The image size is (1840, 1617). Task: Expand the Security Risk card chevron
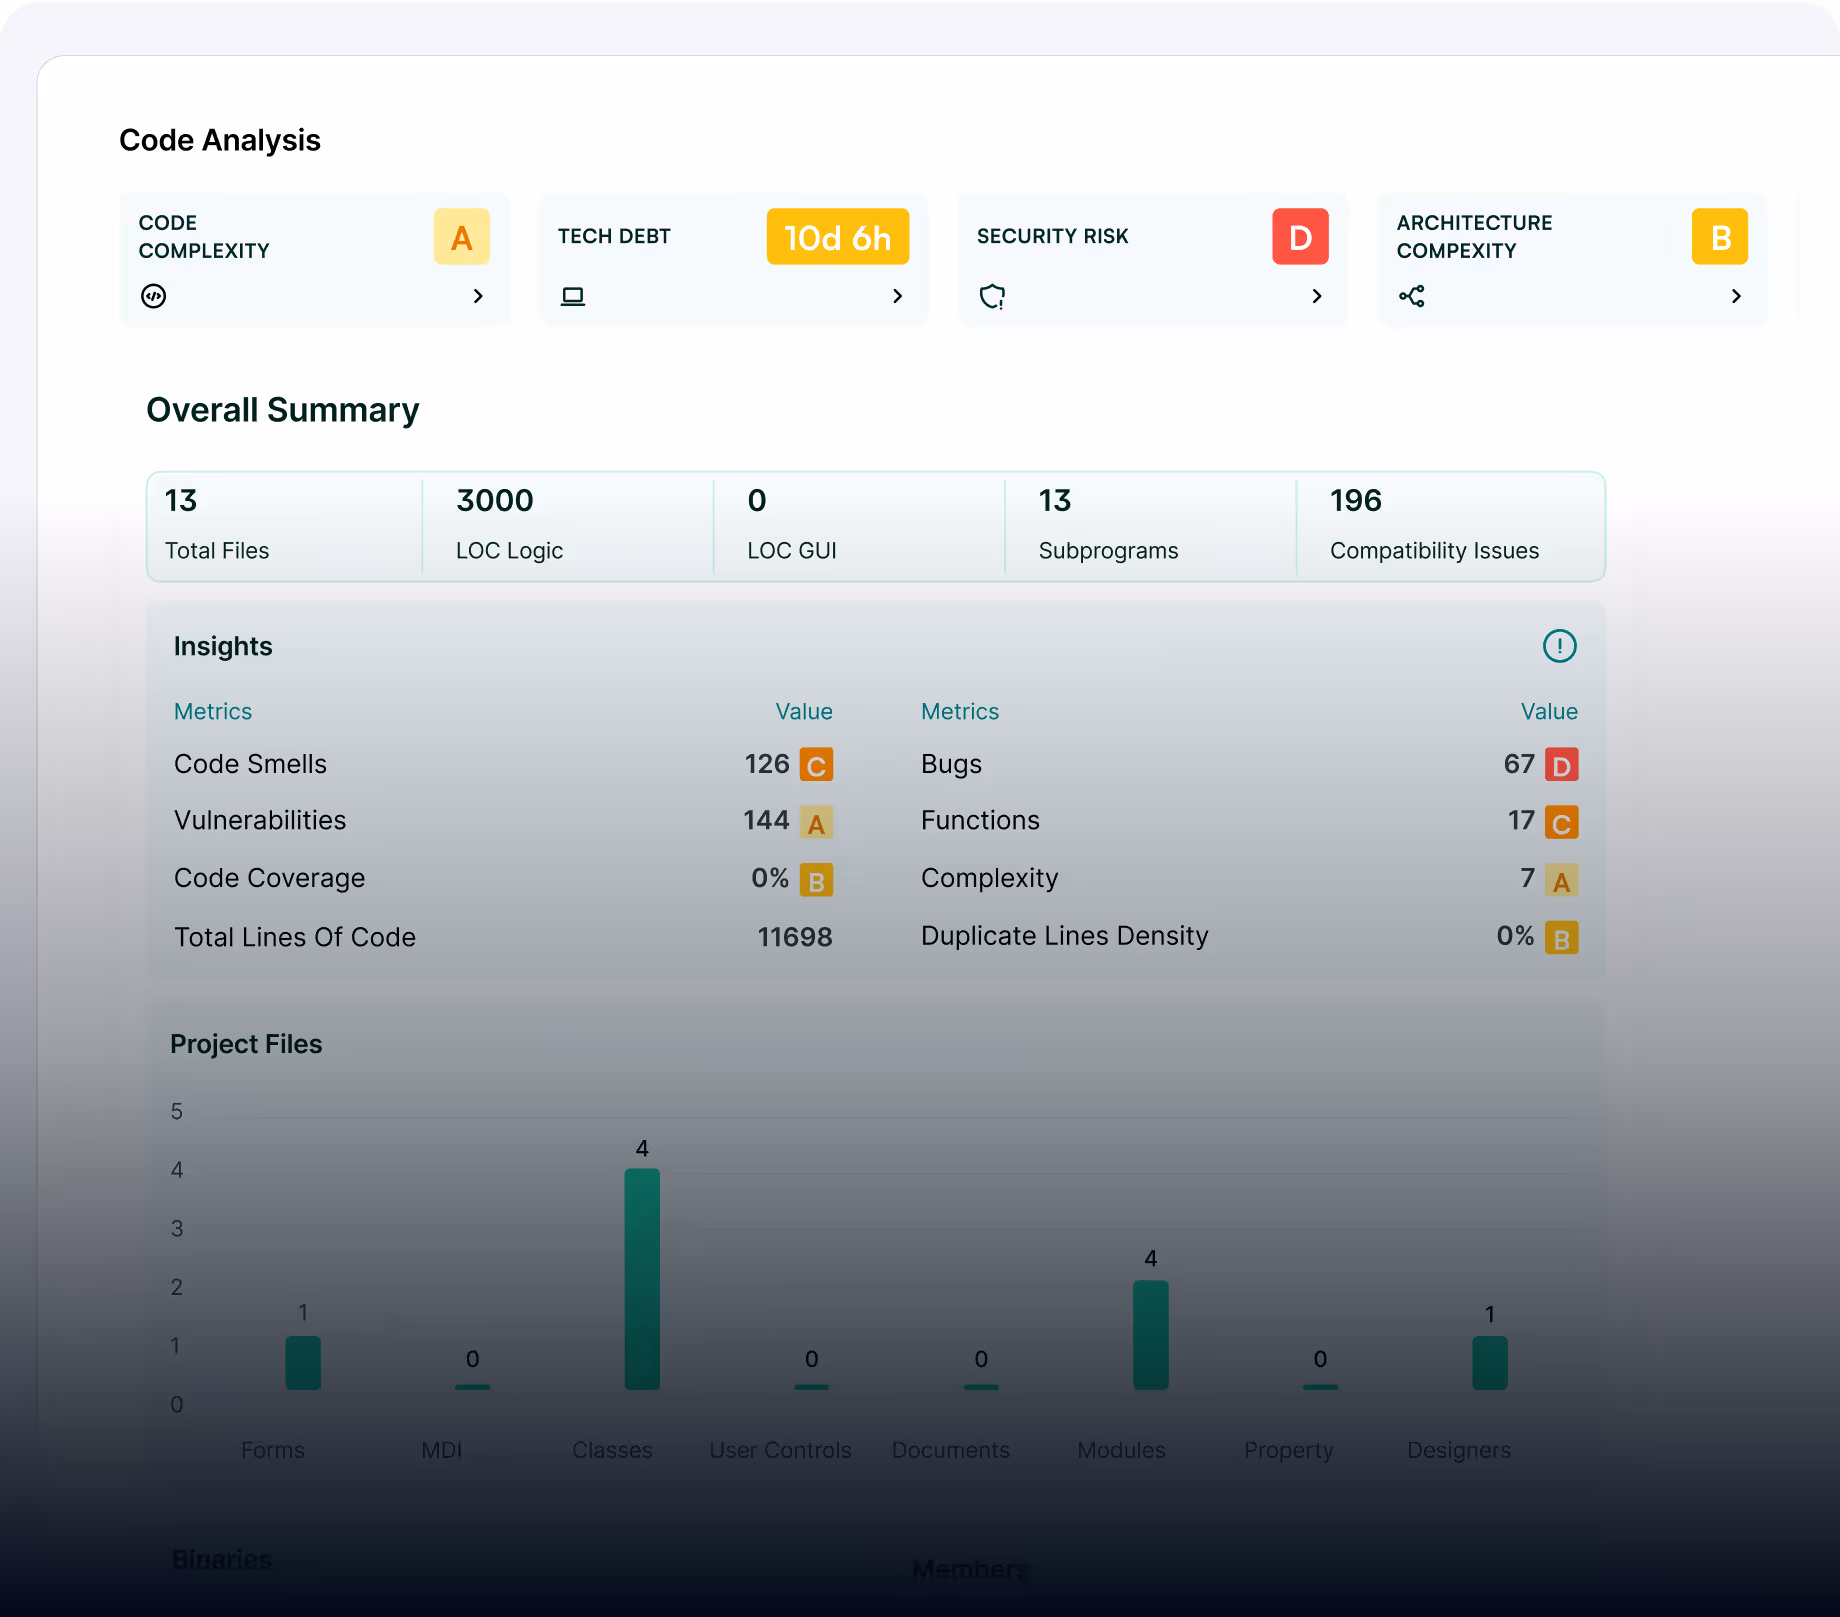click(x=1316, y=296)
